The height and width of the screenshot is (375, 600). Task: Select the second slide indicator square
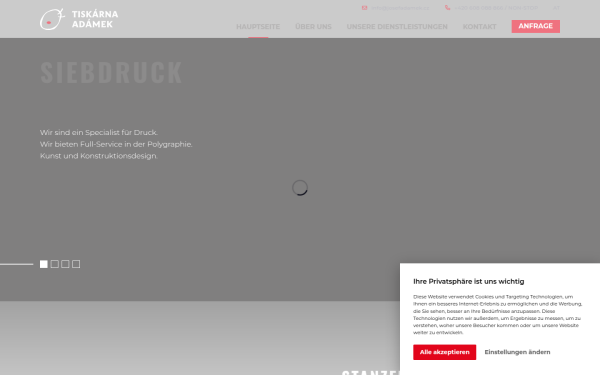55,264
